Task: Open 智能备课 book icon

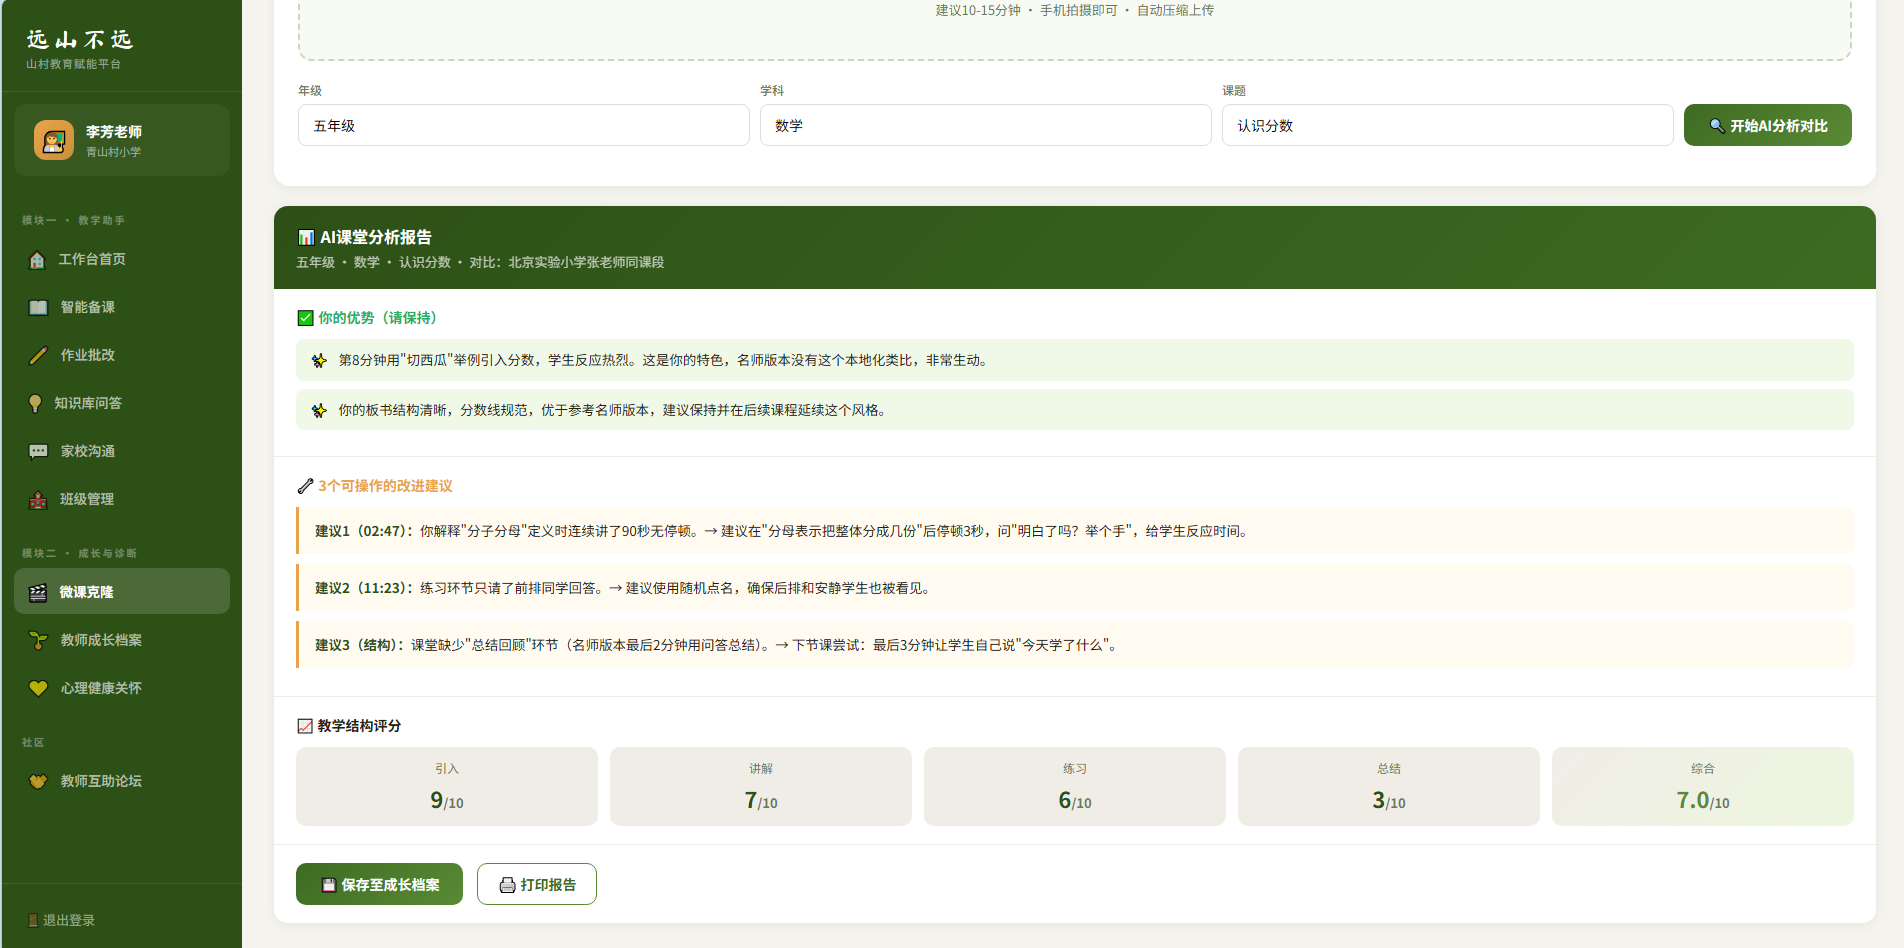Action: click(38, 308)
